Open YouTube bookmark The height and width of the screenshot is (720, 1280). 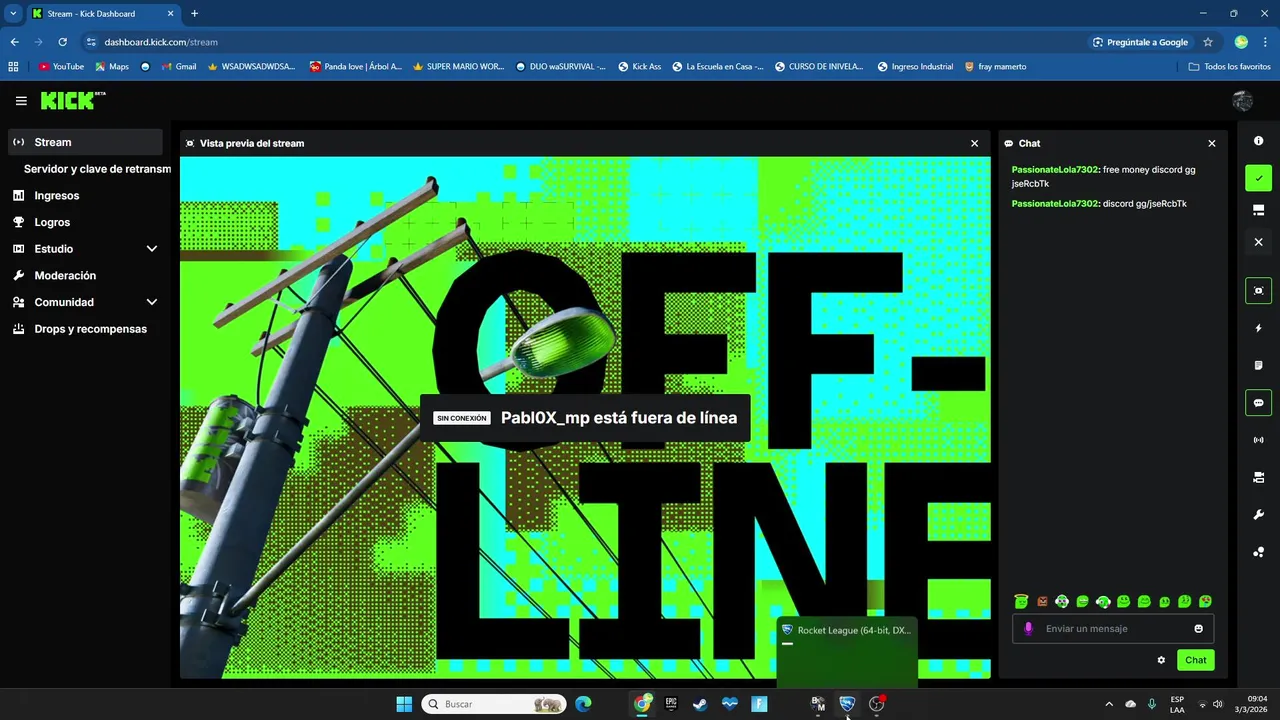tap(61, 67)
